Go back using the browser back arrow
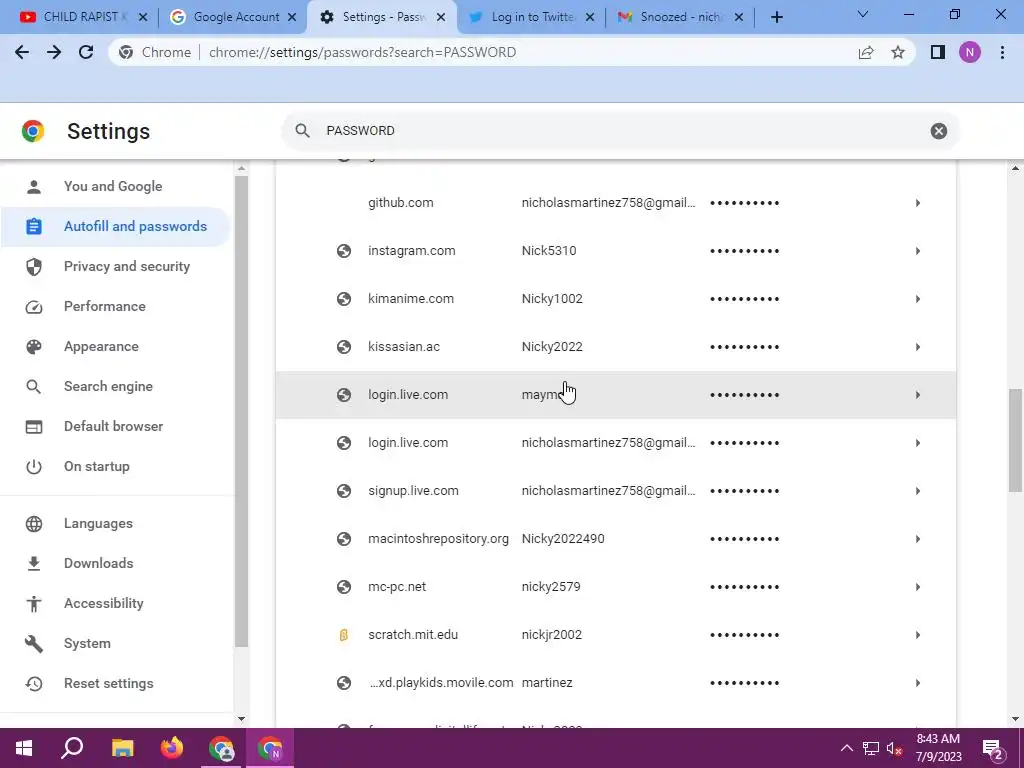Image resolution: width=1024 pixels, height=768 pixels. pyautogui.click(x=22, y=52)
